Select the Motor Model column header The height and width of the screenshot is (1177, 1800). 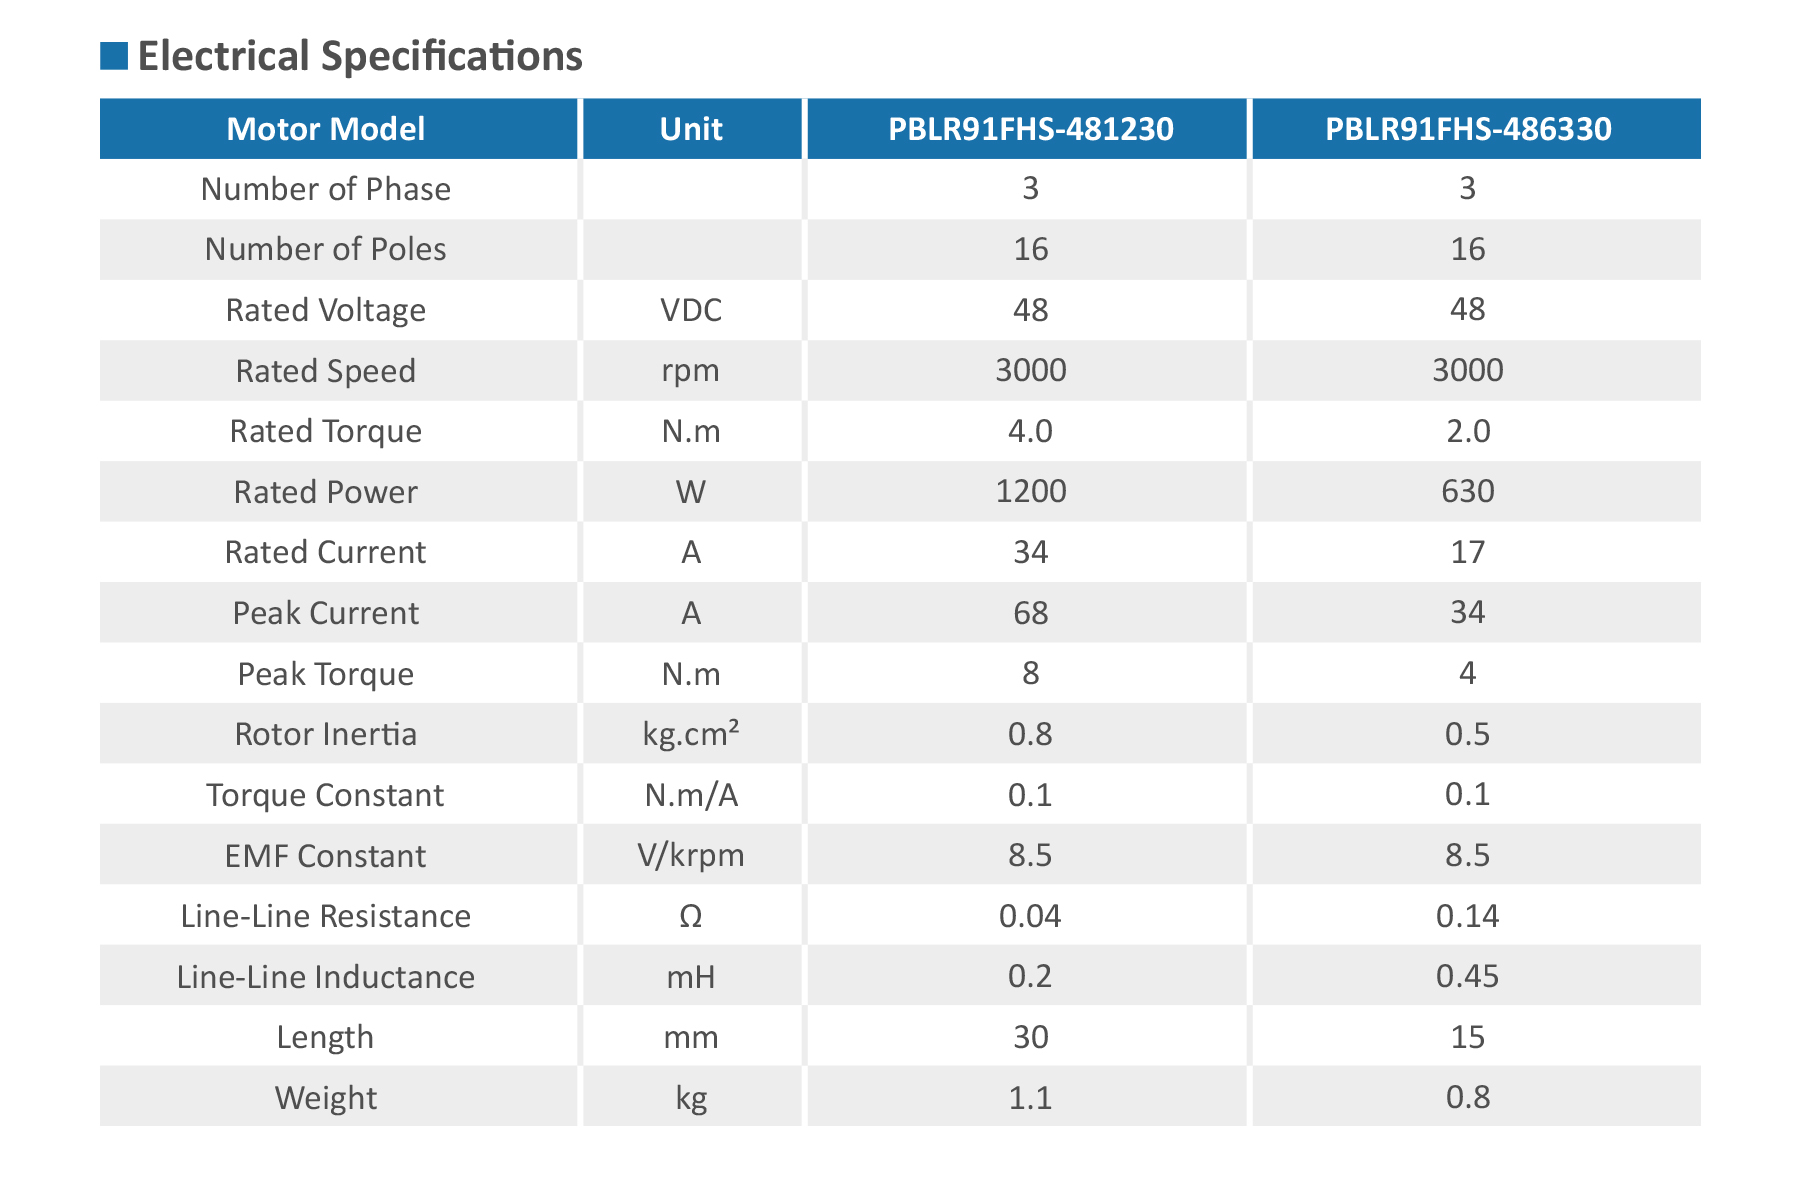[x=326, y=129]
